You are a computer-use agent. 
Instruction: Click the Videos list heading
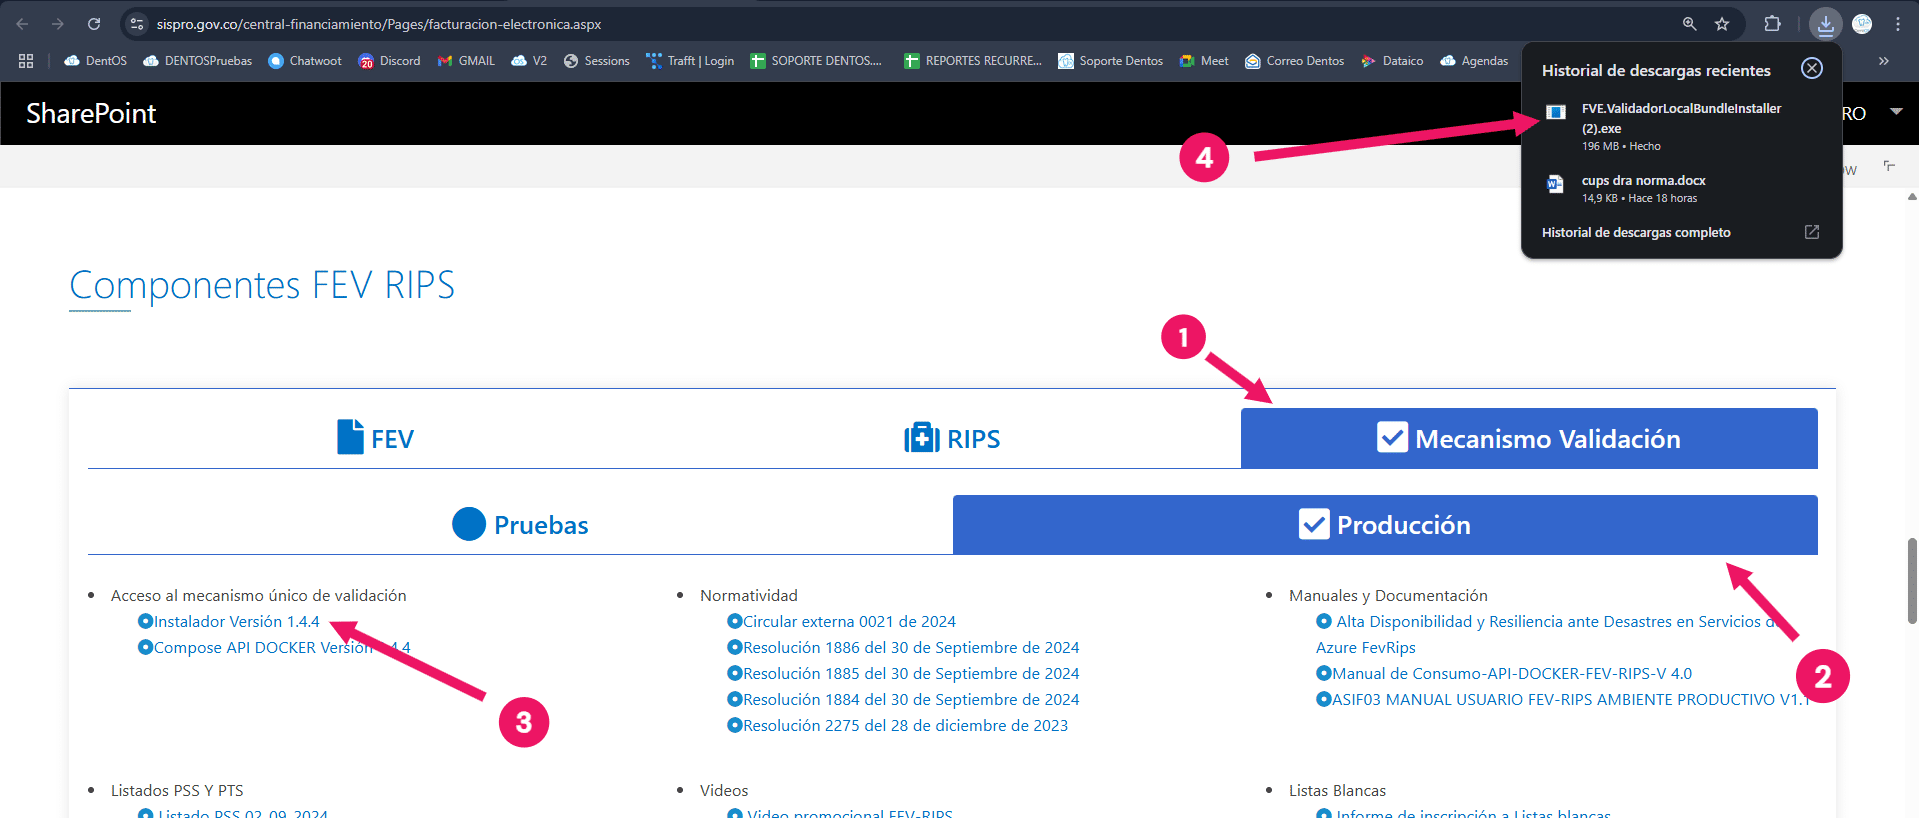coord(724,790)
